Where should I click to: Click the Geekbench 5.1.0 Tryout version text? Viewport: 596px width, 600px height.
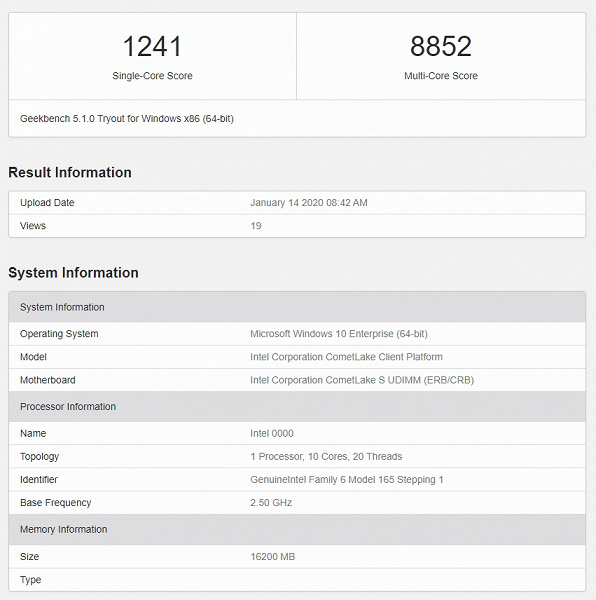(x=127, y=119)
